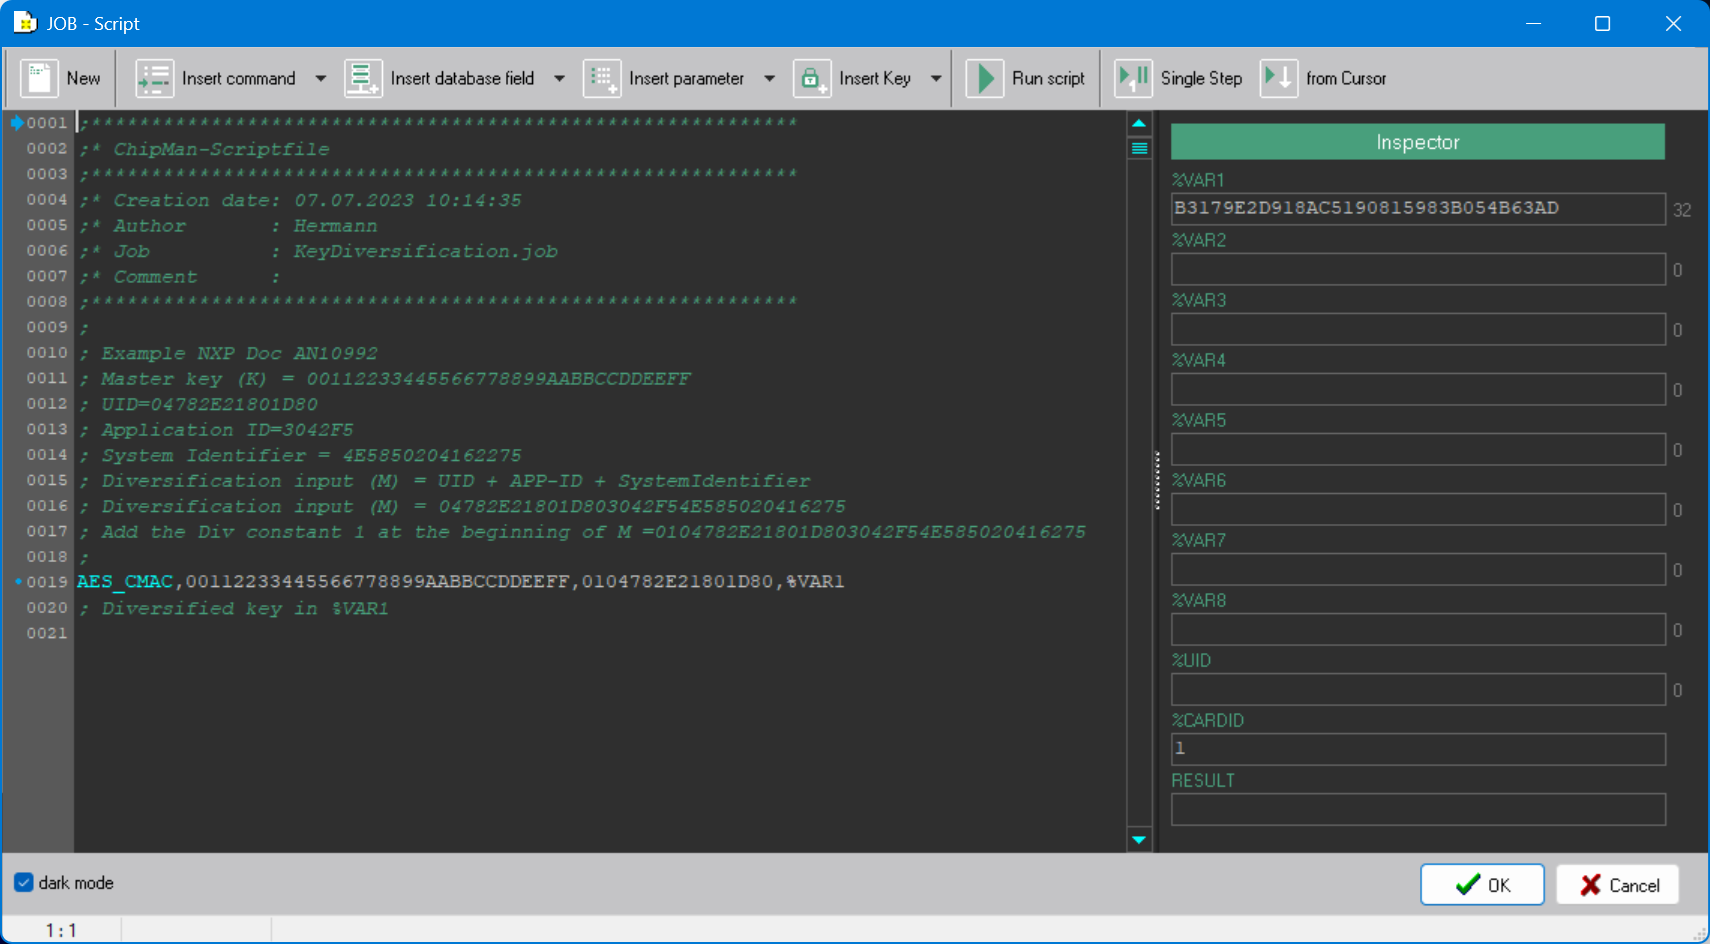Open the Insert Key dropdown arrow
Screen dimensions: 1710x944
pos(936,78)
